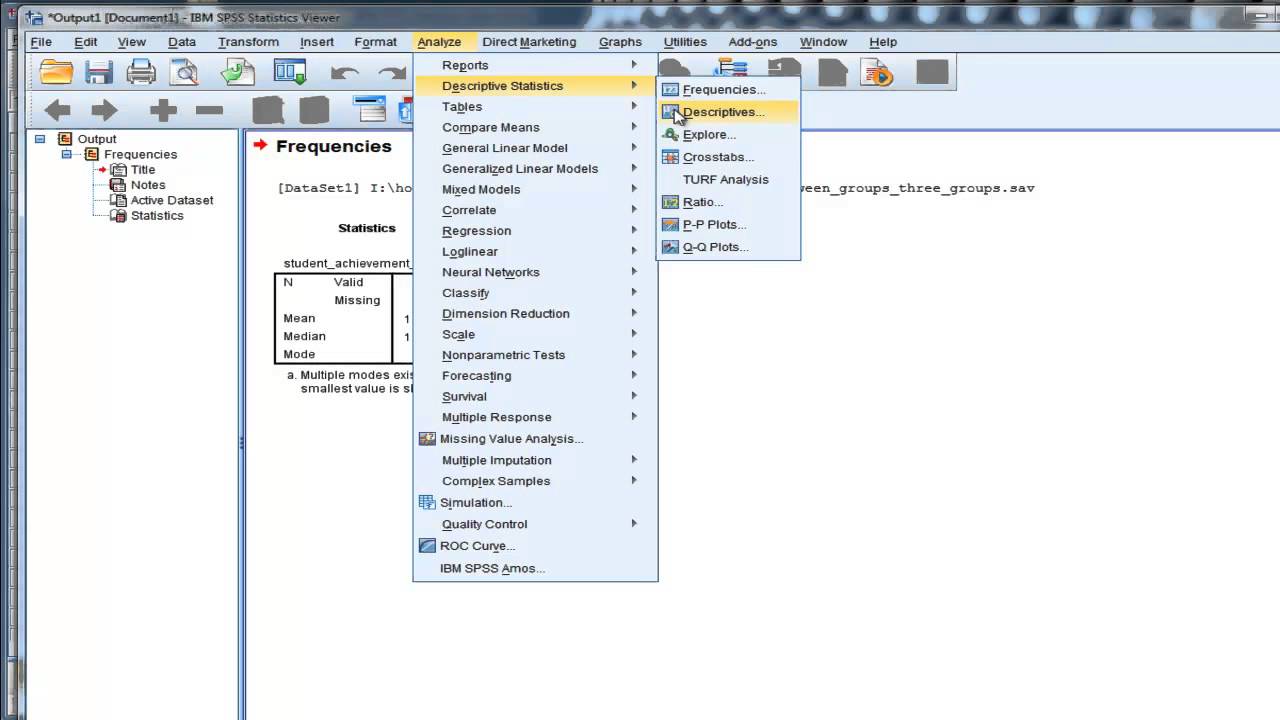Expand the Regression submenu arrow
The height and width of the screenshot is (720, 1280).
click(634, 230)
